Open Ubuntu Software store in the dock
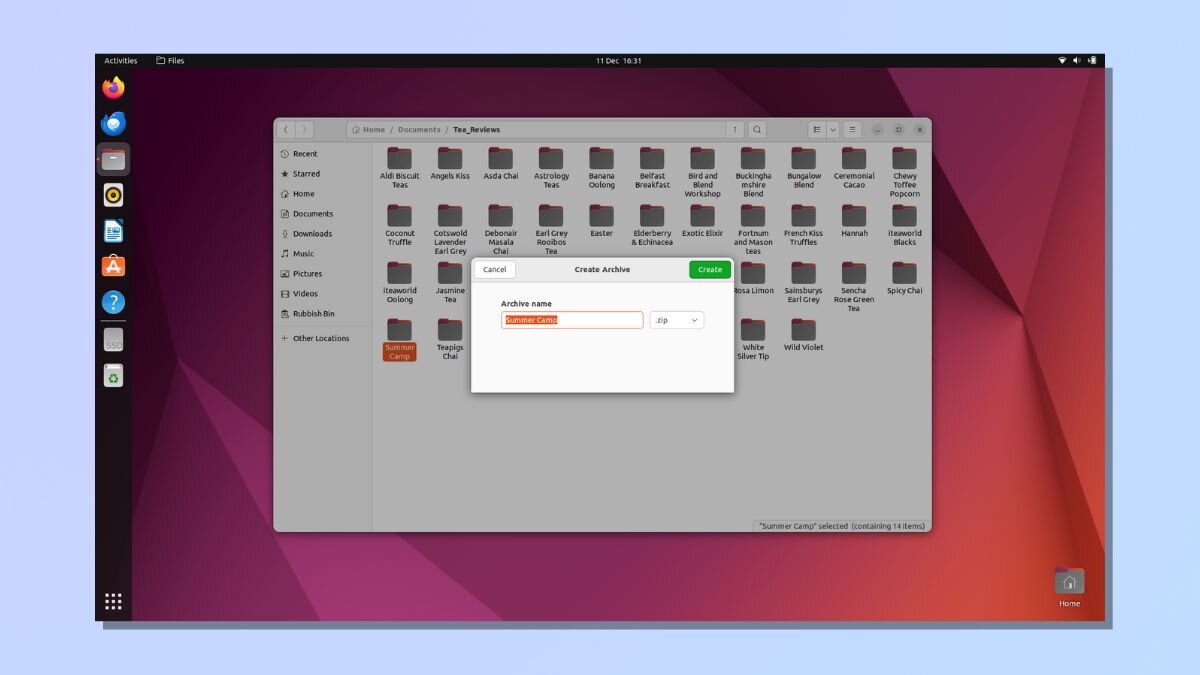 tap(113, 266)
